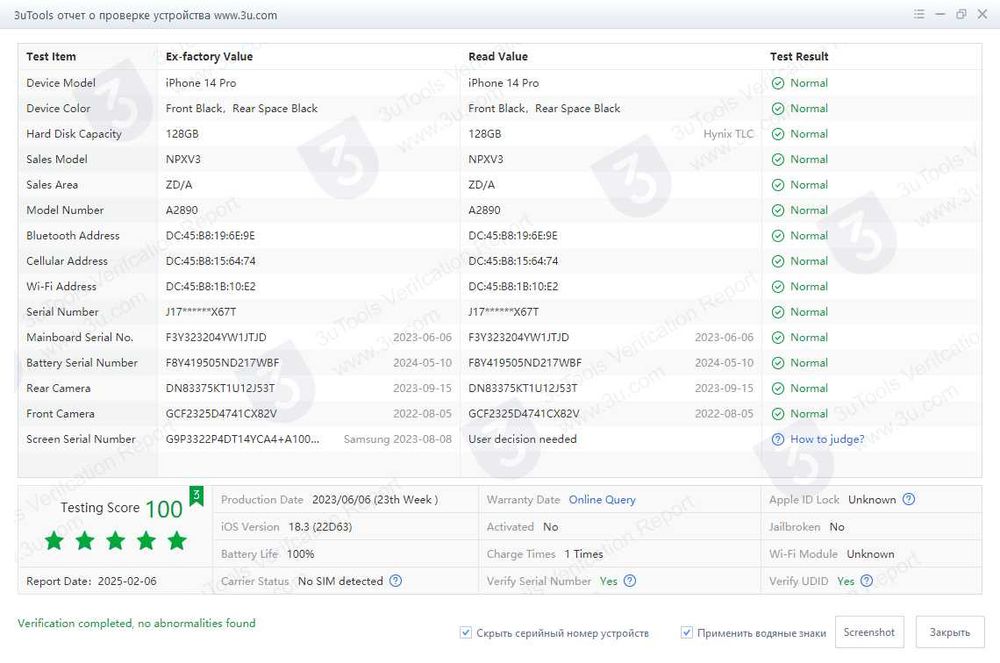This screenshot has width=1000, height=663.
Task: Click the green 3uTools badge by score
Action: (196, 495)
